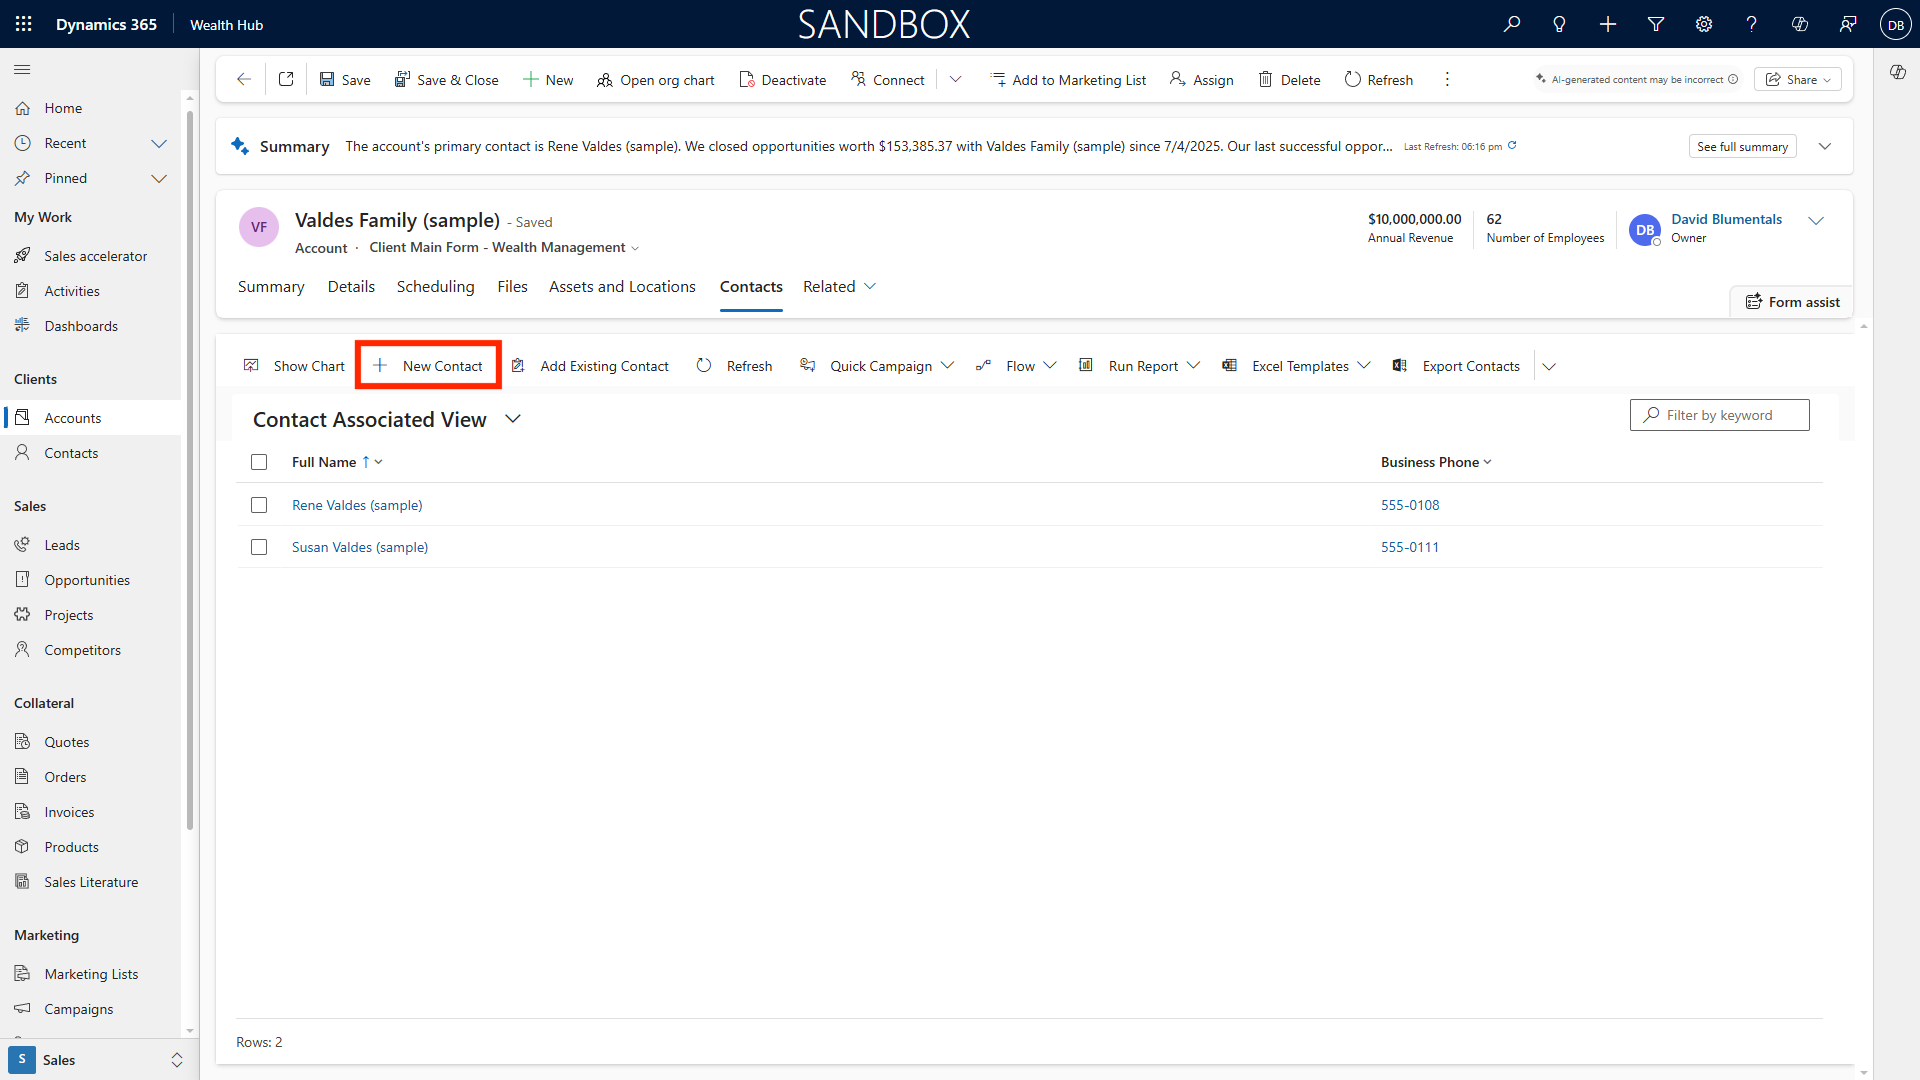Toggle the select all rows checkbox
Screen dimensions: 1920x1080
pyautogui.click(x=259, y=462)
